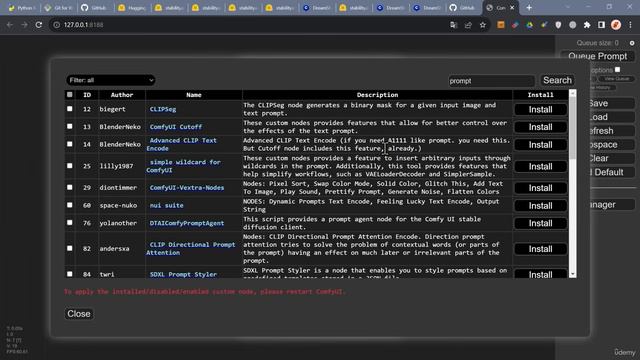The image size is (640, 360).
Task: Check the box for simple wildcard for ComfyUI
Action: pyautogui.click(x=70, y=166)
